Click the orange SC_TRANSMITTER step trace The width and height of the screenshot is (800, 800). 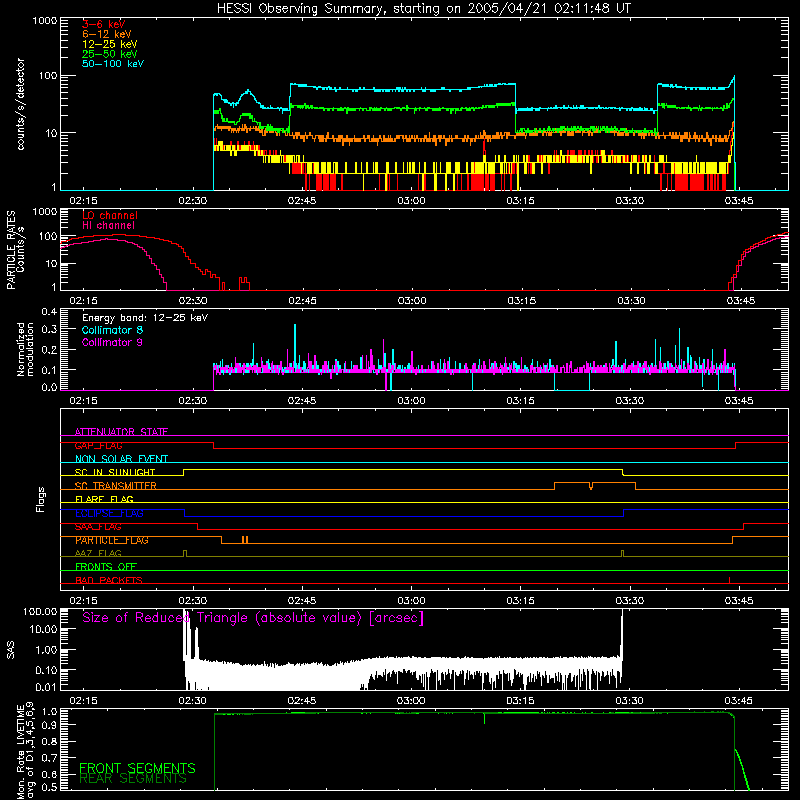(595, 485)
